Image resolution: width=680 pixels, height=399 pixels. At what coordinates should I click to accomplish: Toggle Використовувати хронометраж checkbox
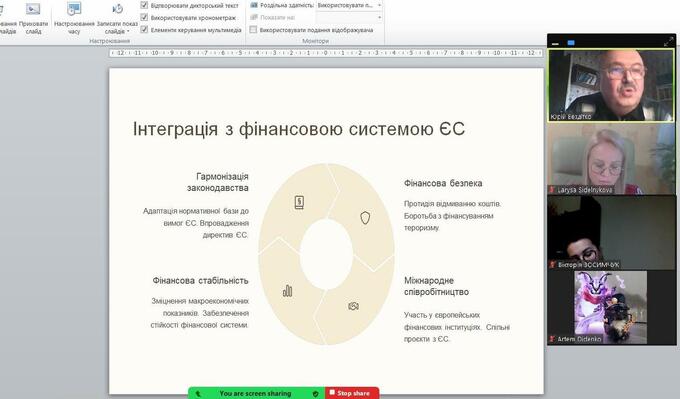tap(144, 17)
